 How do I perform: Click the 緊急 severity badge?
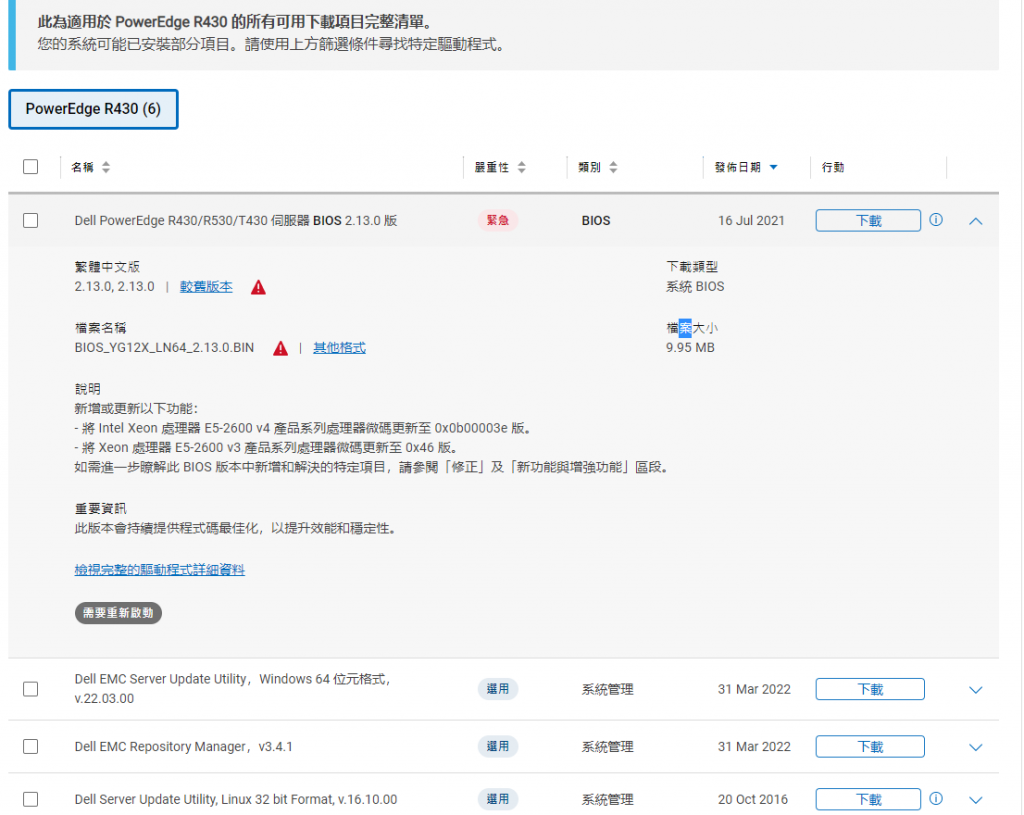click(498, 221)
